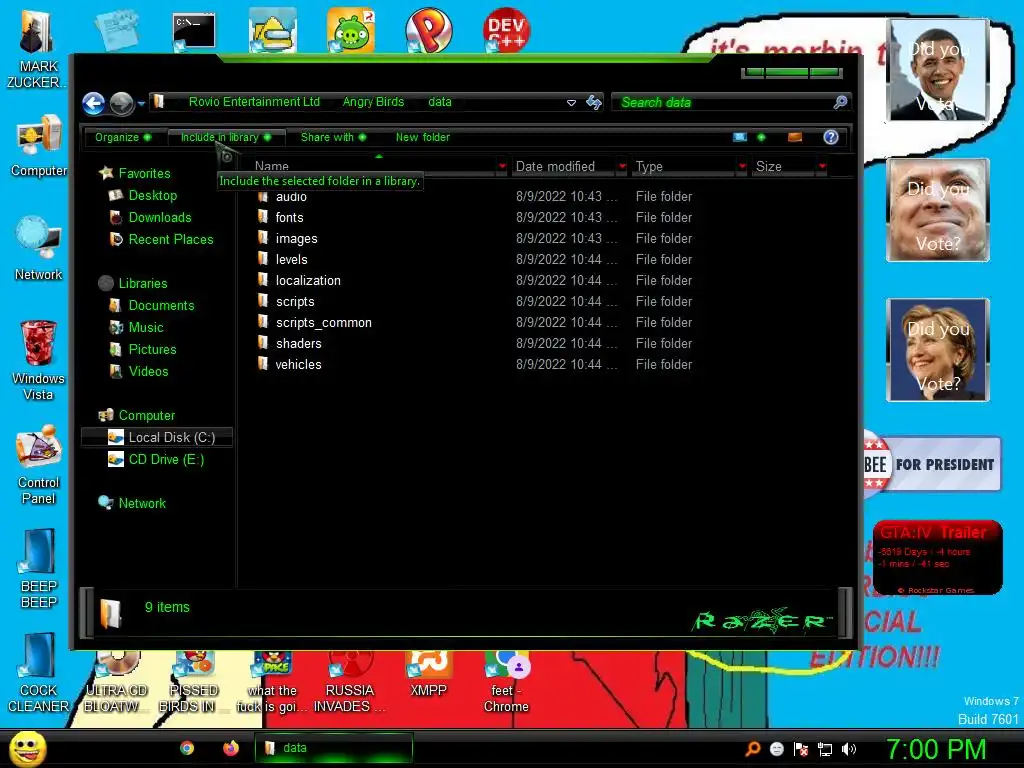Image resolution: width=1024 pixels, height=768 pixels.
Task: Select the vehicles folder icon
Action: [x=263, y=364]
